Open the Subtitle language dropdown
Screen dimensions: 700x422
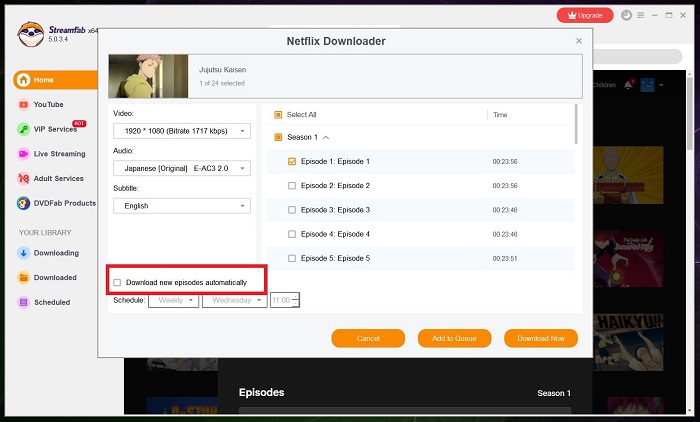(181, 206)
